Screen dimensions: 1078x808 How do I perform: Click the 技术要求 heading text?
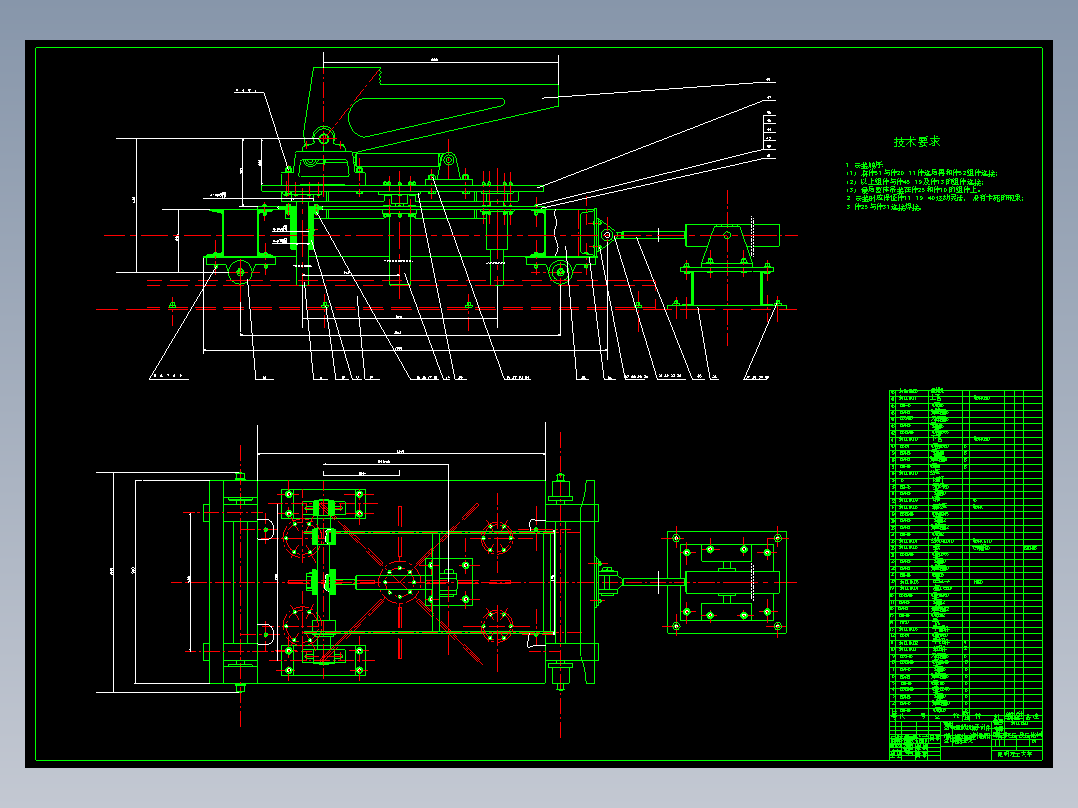pos(916,142)
